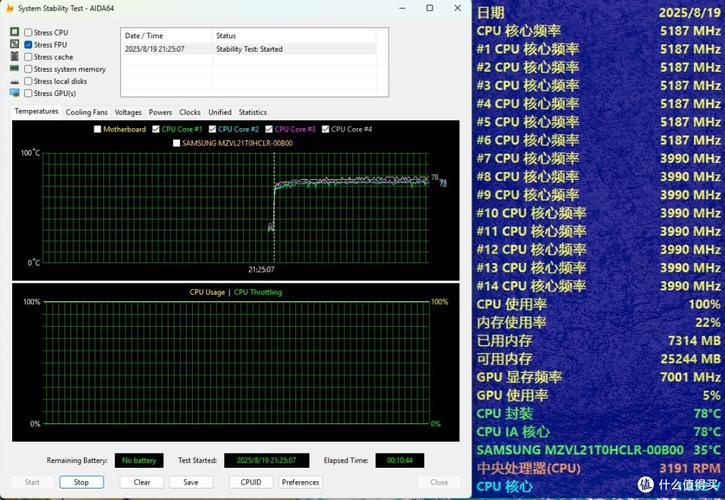Image resolution: width=725 pixels, height=500 pixels.
Task: Click the cache chip icon beside Stress cache
Action: 15,57
